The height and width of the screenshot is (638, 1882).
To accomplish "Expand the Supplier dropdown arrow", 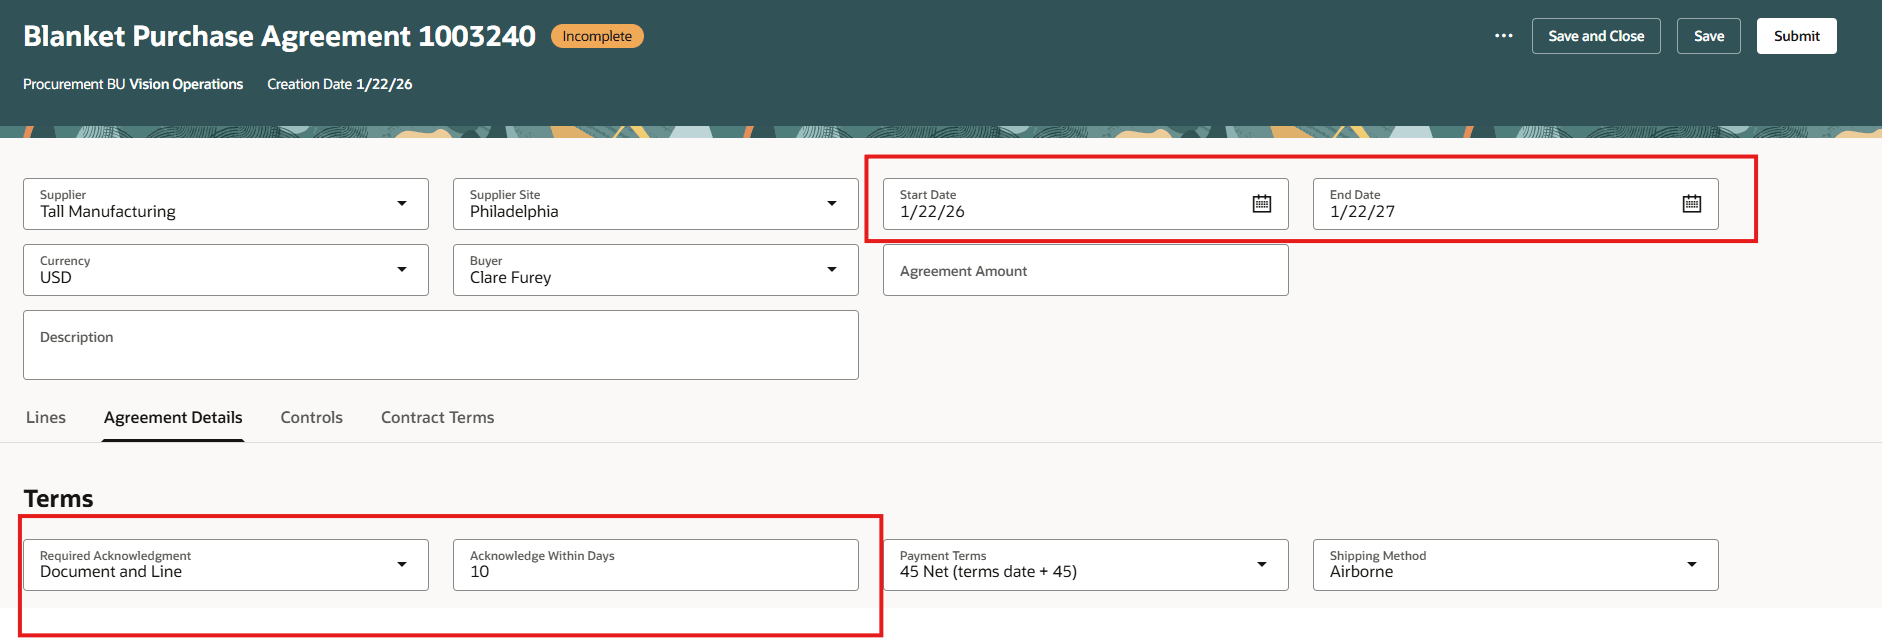I will click(x=402, y=204).
